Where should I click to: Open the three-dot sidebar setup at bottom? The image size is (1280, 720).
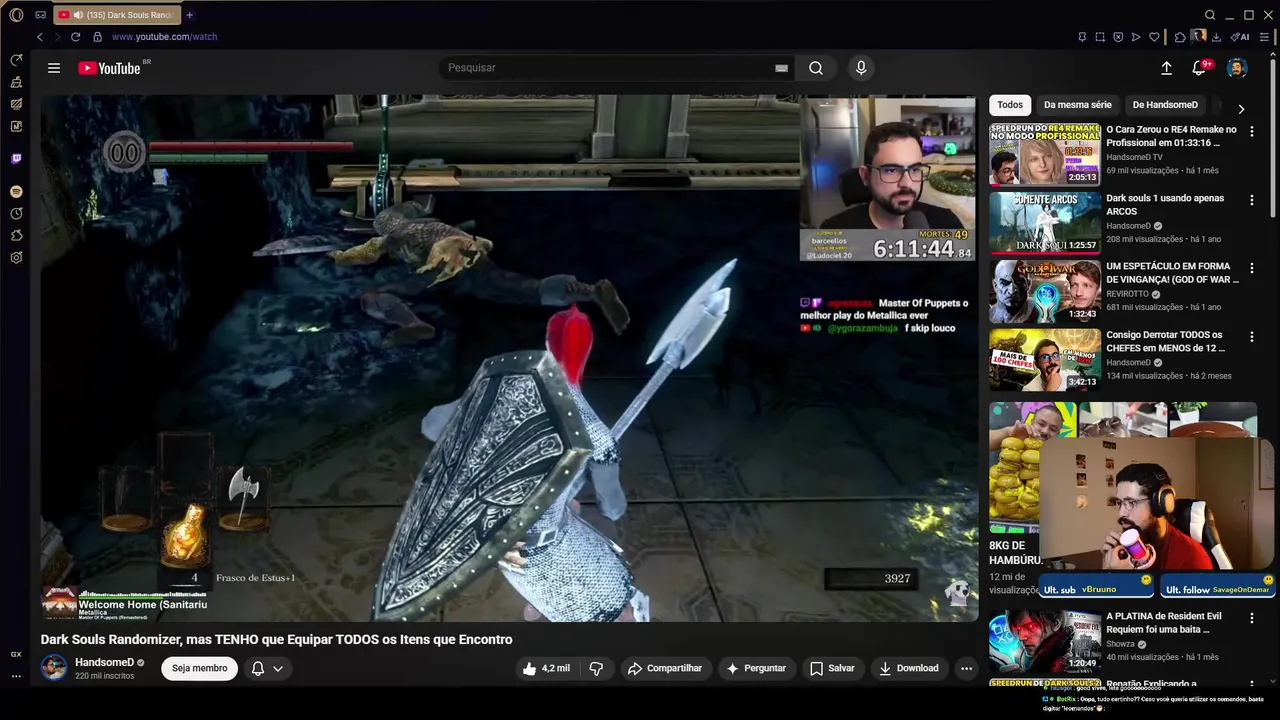pos(16,676)
